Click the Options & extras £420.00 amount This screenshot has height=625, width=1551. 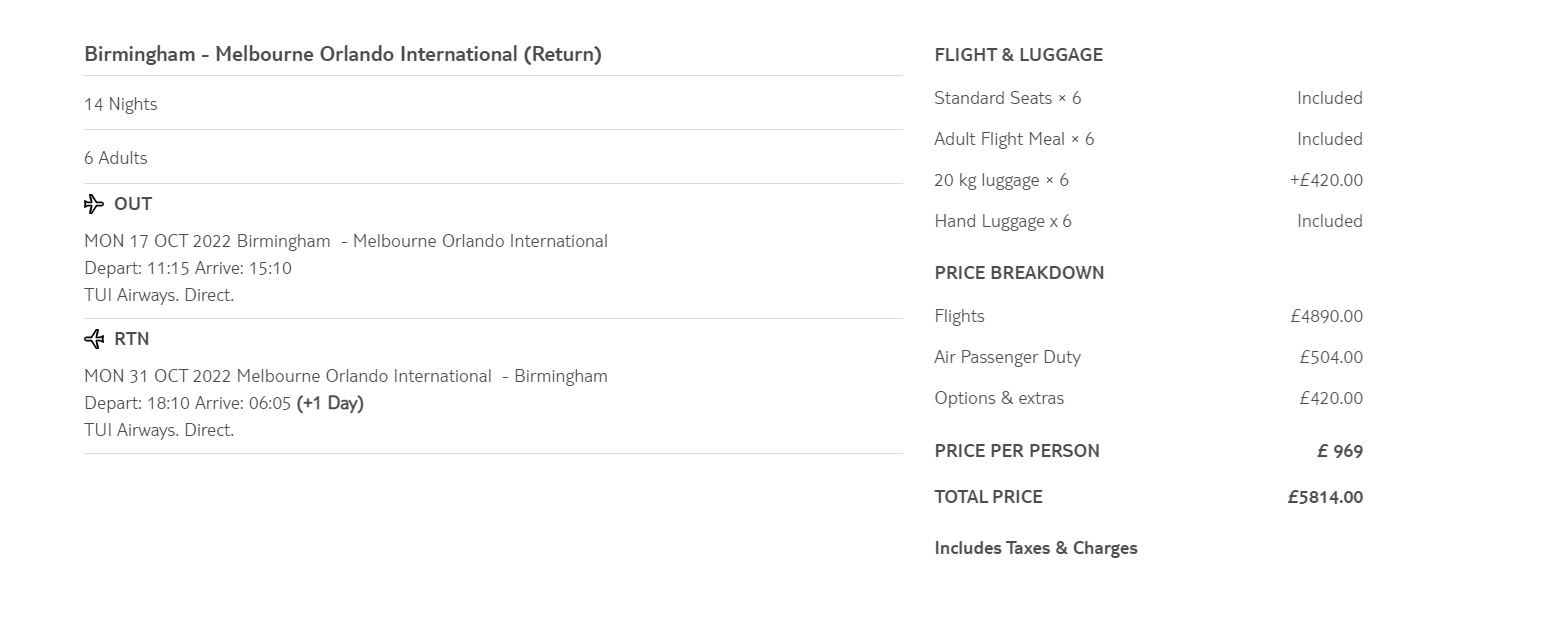point(1330,398)
